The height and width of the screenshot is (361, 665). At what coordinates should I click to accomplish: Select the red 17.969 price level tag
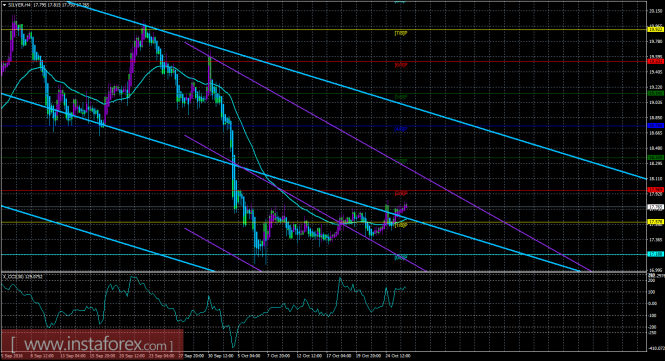(655, 190)
